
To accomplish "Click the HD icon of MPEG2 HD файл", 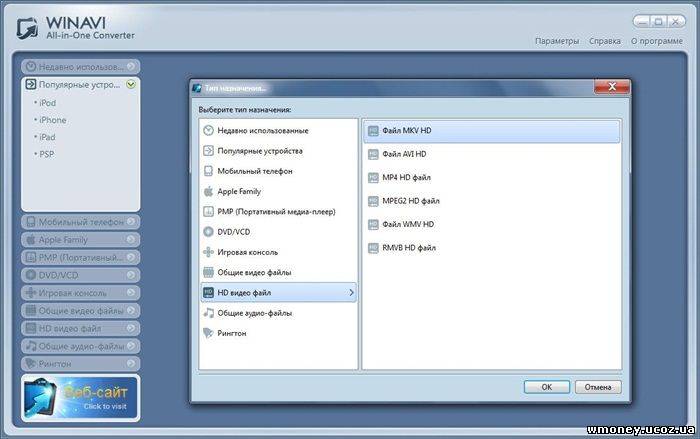I will tap(373, 201).
